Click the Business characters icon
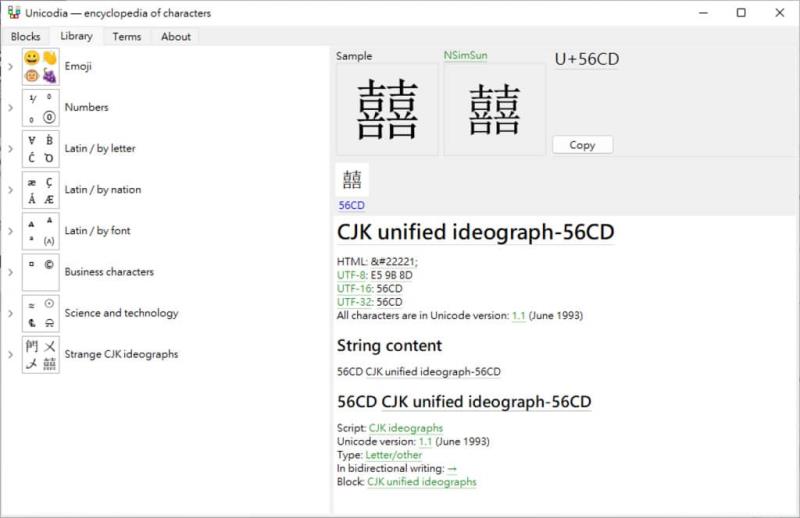Image resolution: width=800 pixels, height=518 pixels. coord(41,273)
